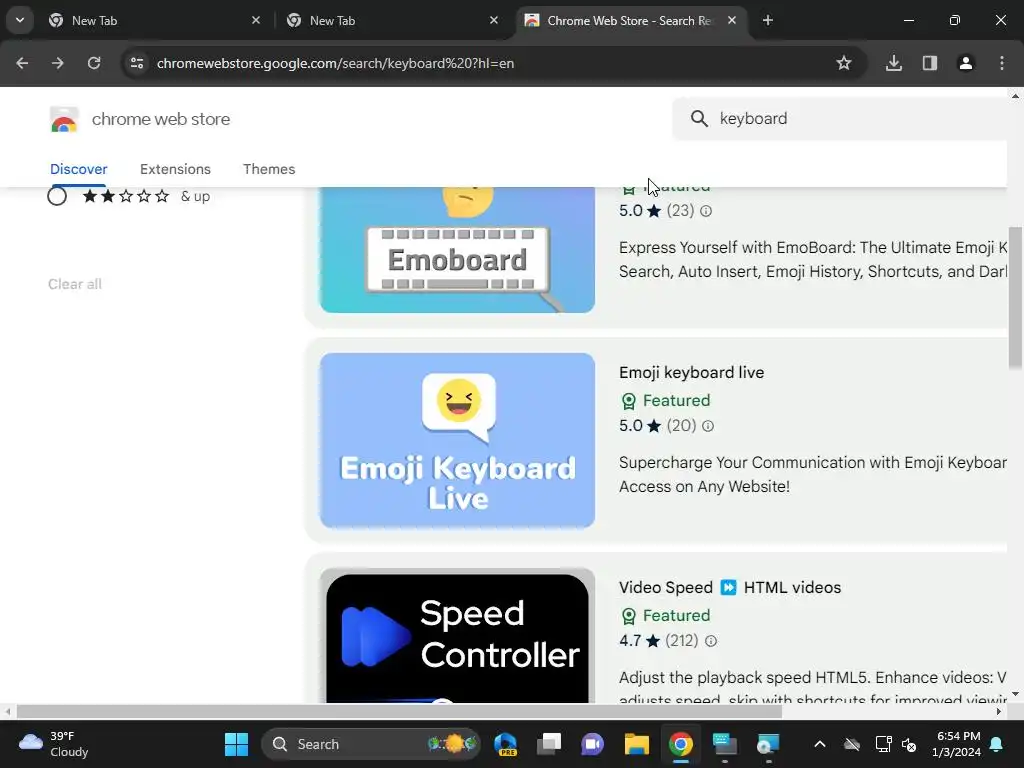Open the Chrome profile avatar icon

(x=965, y=63)
